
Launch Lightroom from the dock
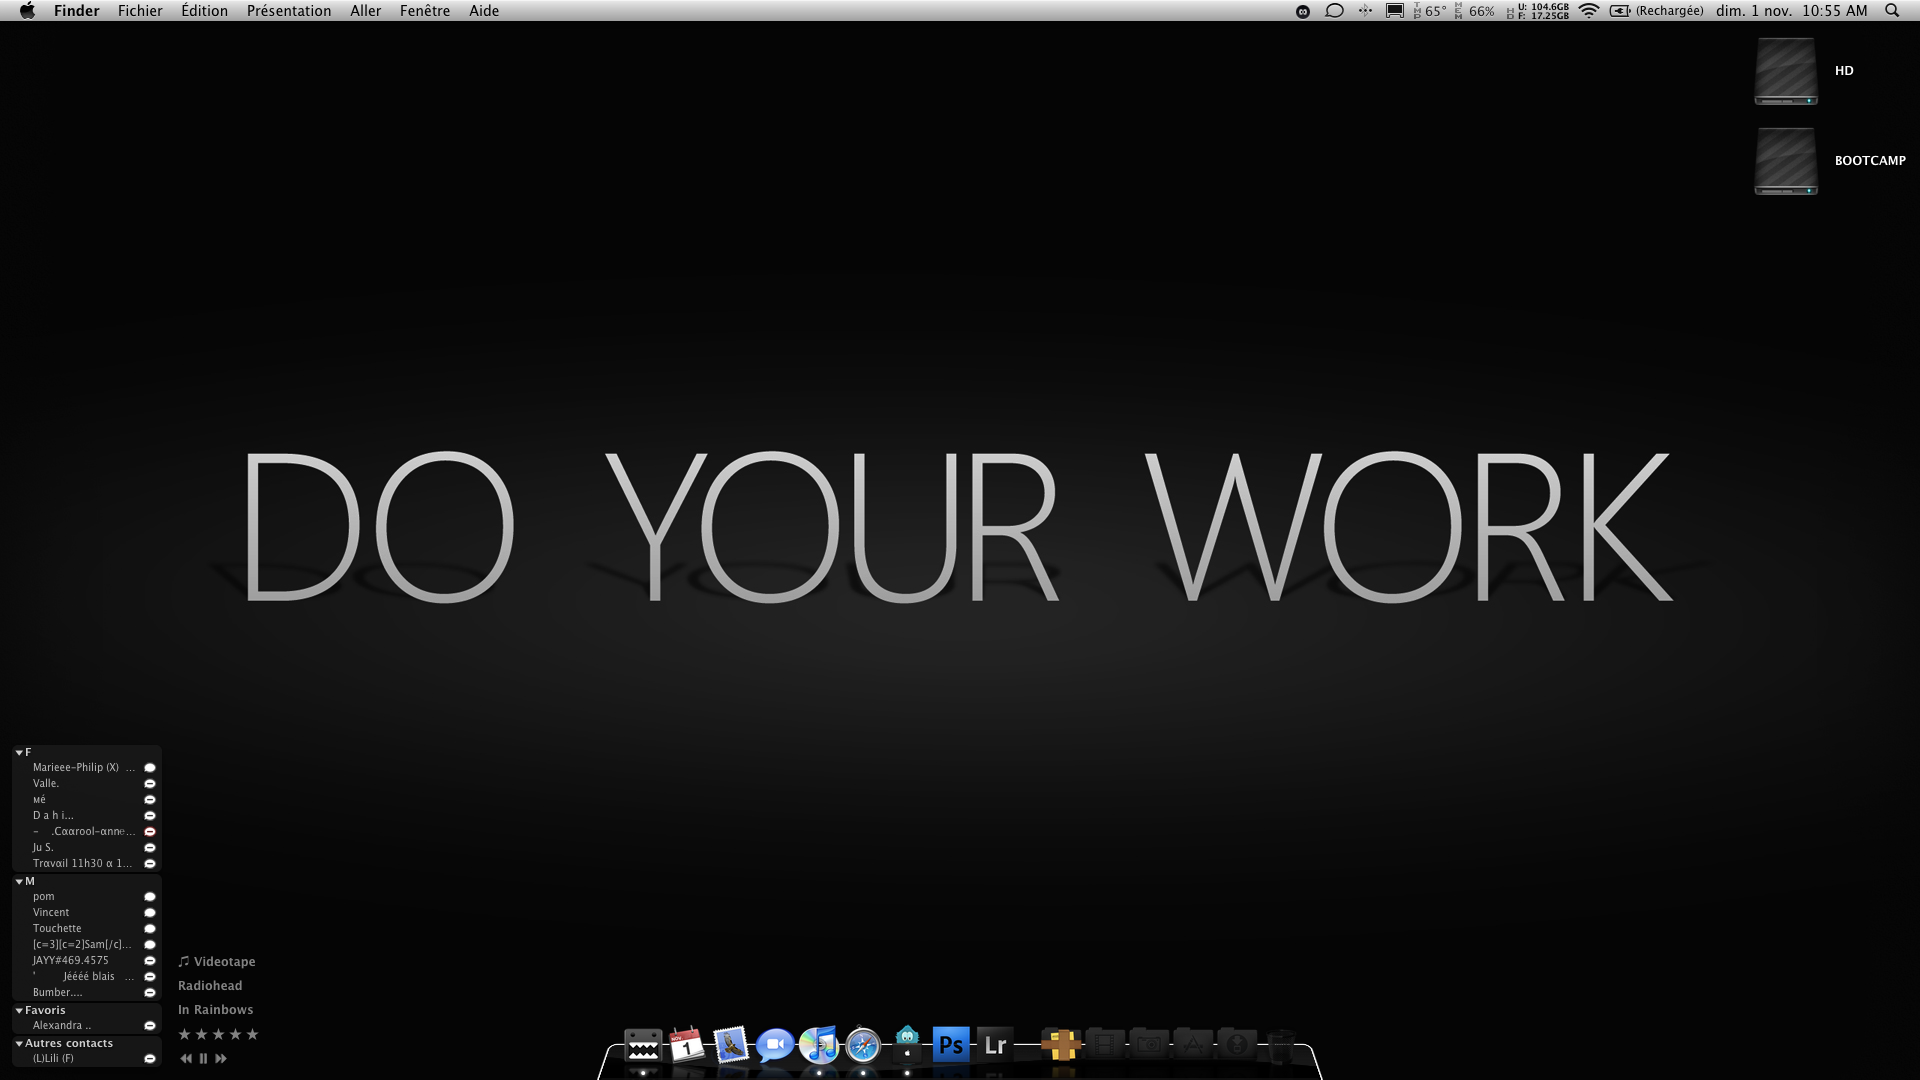pyautogui.click(x=995, y=1045)
